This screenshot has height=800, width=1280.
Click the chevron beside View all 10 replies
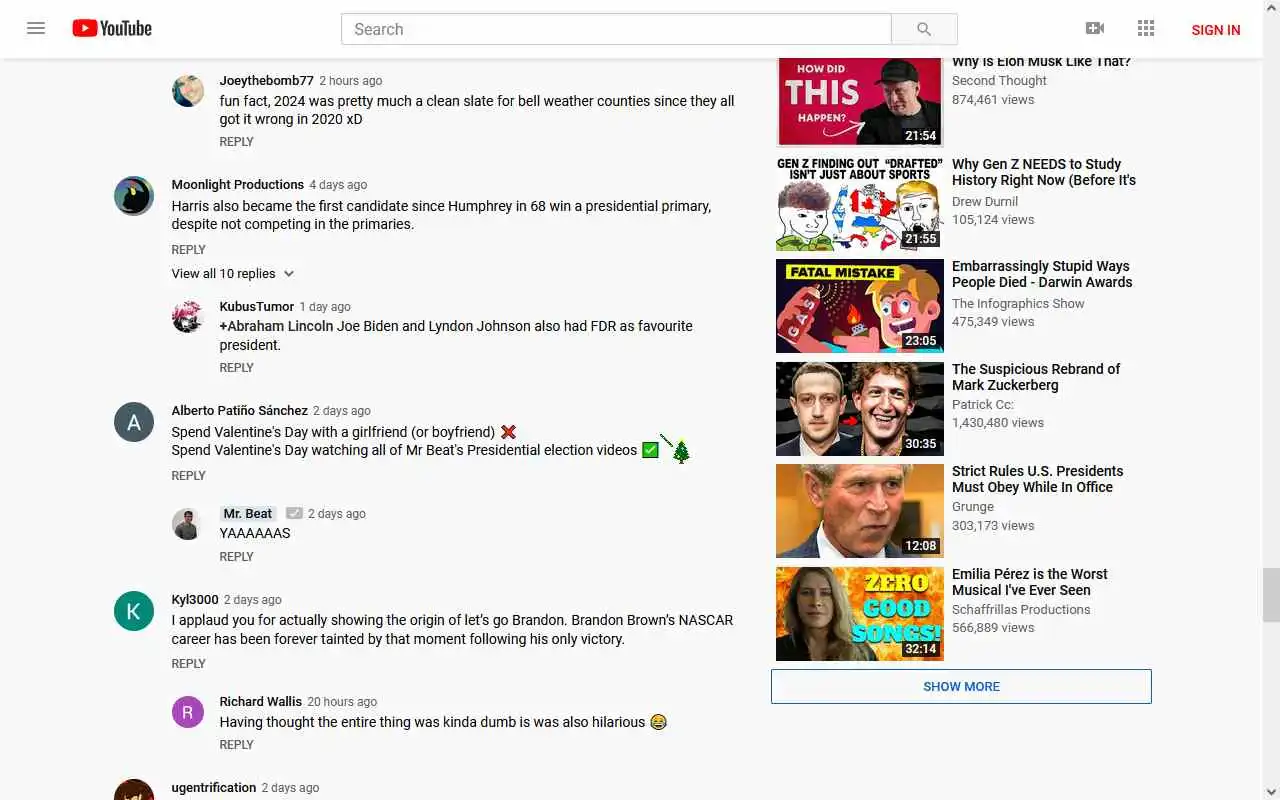[x=289, y=274]
